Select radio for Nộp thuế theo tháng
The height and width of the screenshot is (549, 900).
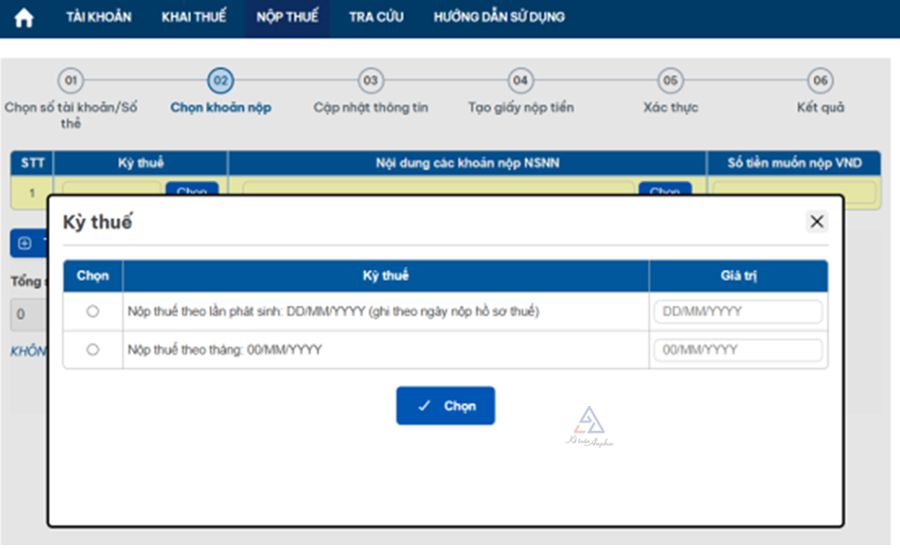[x=93, y=350]
